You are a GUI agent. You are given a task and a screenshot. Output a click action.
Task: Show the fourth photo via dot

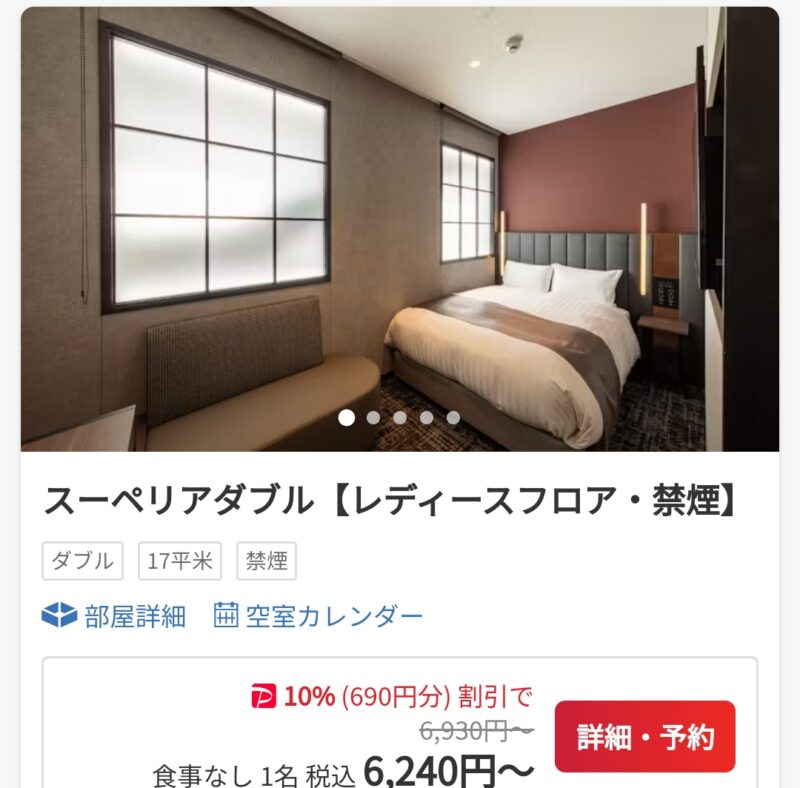(427, 417)
